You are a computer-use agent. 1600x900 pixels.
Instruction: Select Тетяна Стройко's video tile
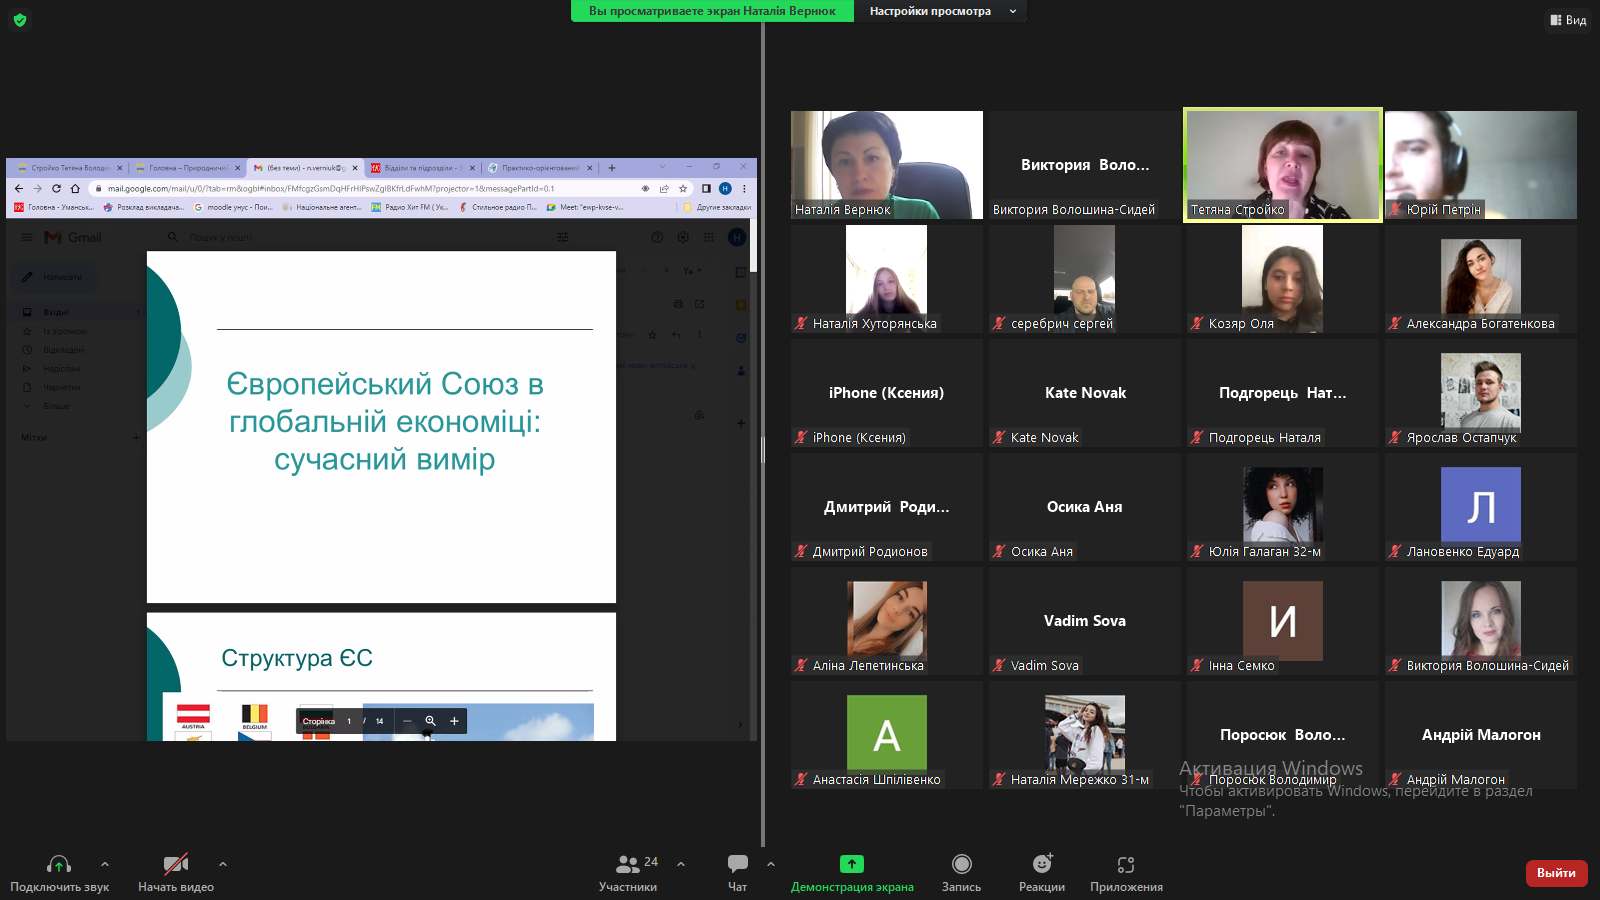click(x=1282, y=164)
